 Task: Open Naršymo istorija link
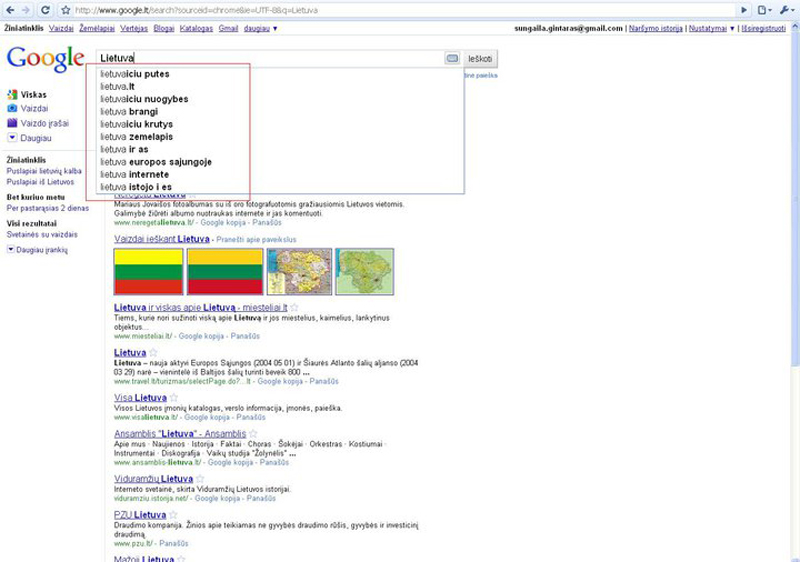click(x=656, y=29)
